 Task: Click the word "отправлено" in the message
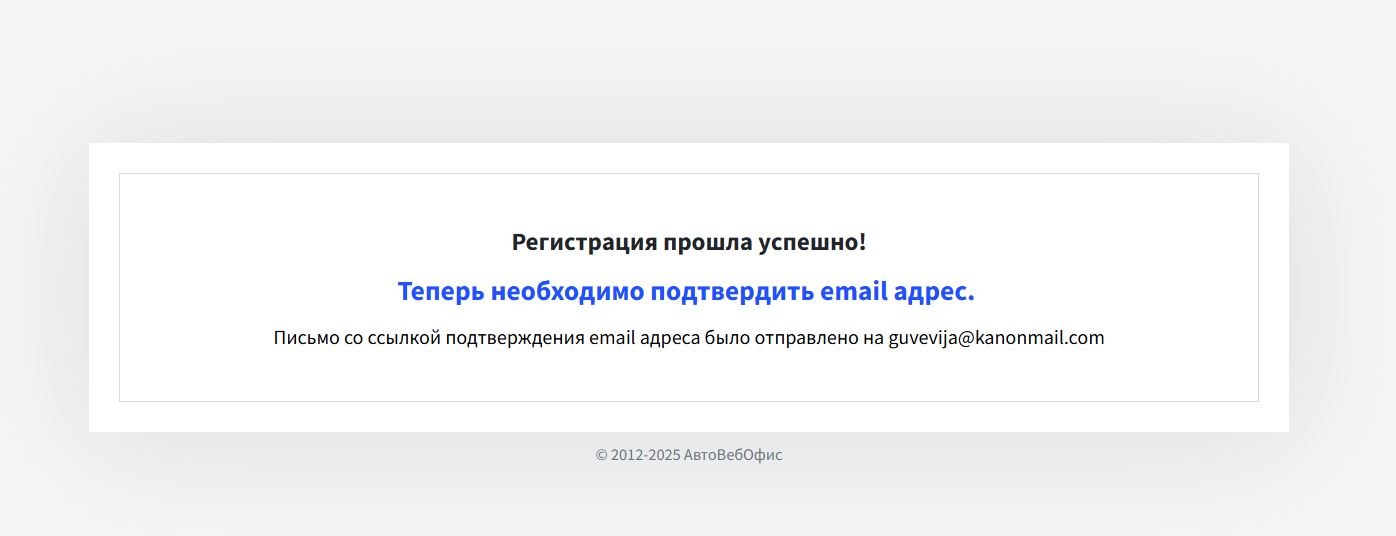(x=805, y=338)
